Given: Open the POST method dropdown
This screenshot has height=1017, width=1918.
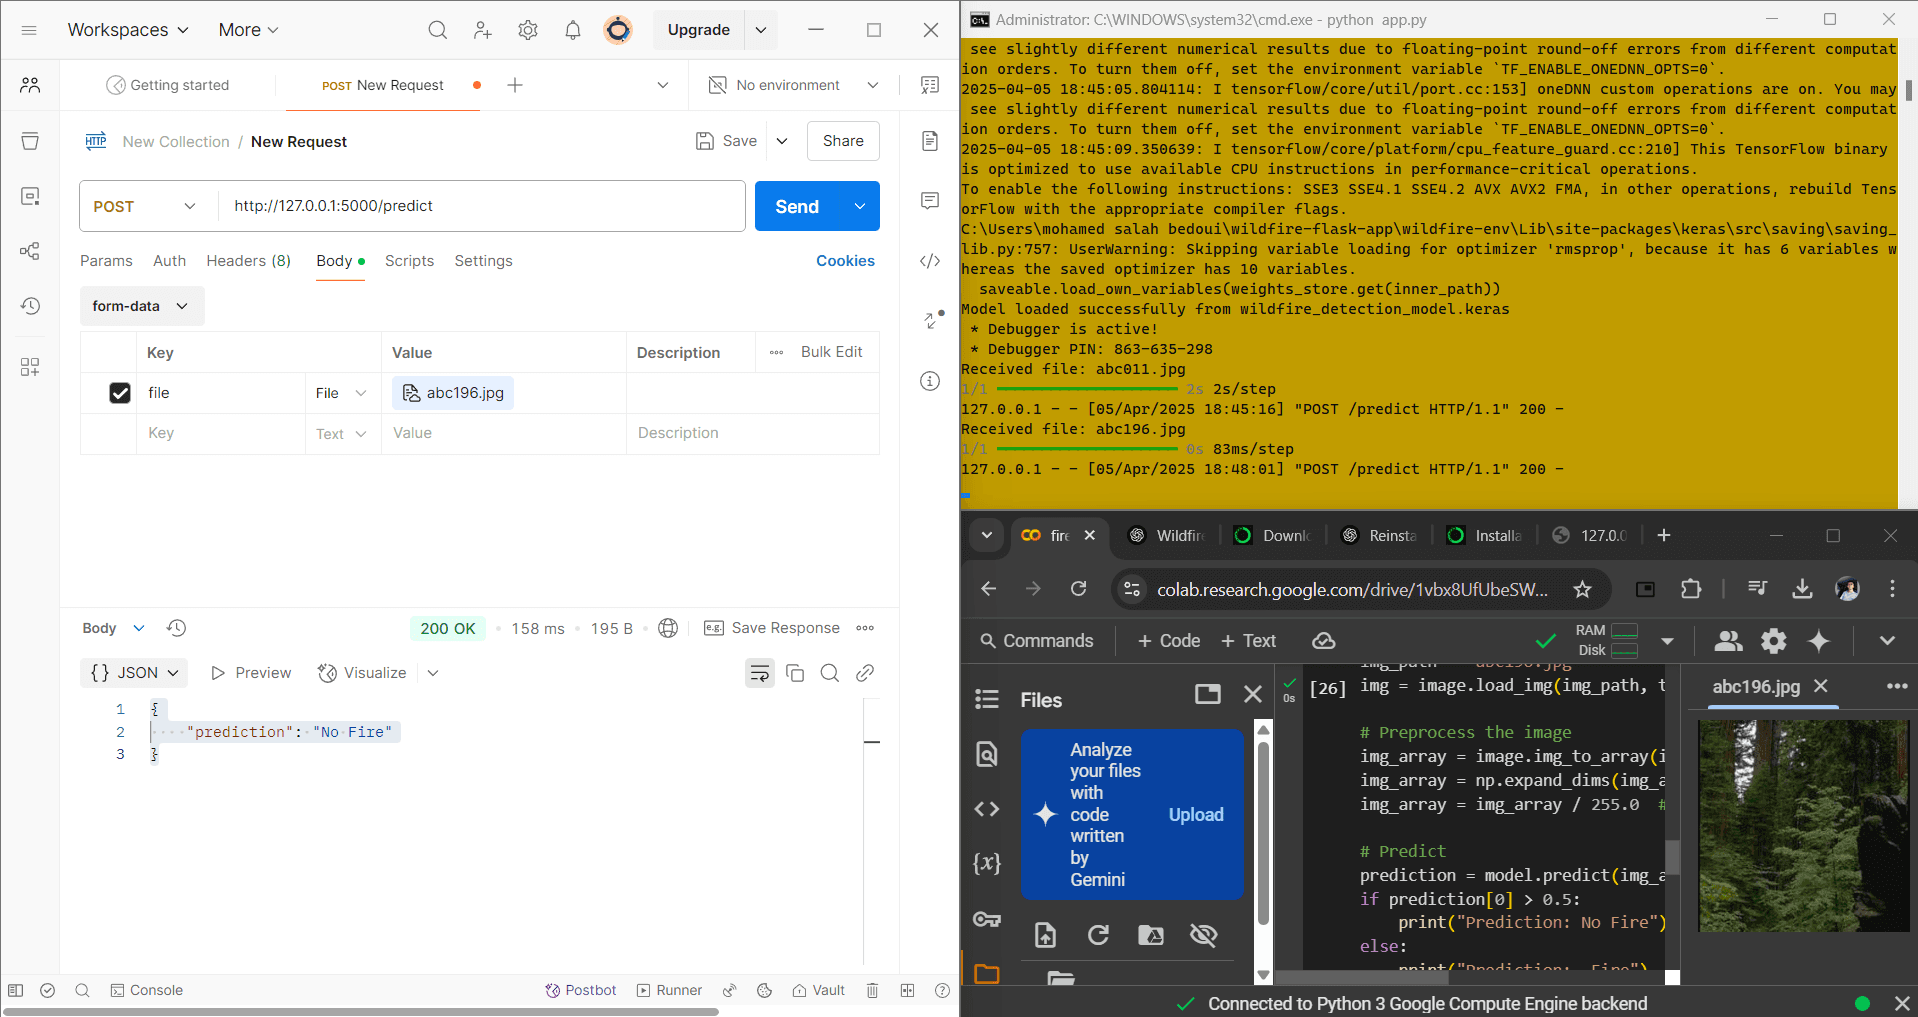Looking at the screenshot, I should click(145, 206).
